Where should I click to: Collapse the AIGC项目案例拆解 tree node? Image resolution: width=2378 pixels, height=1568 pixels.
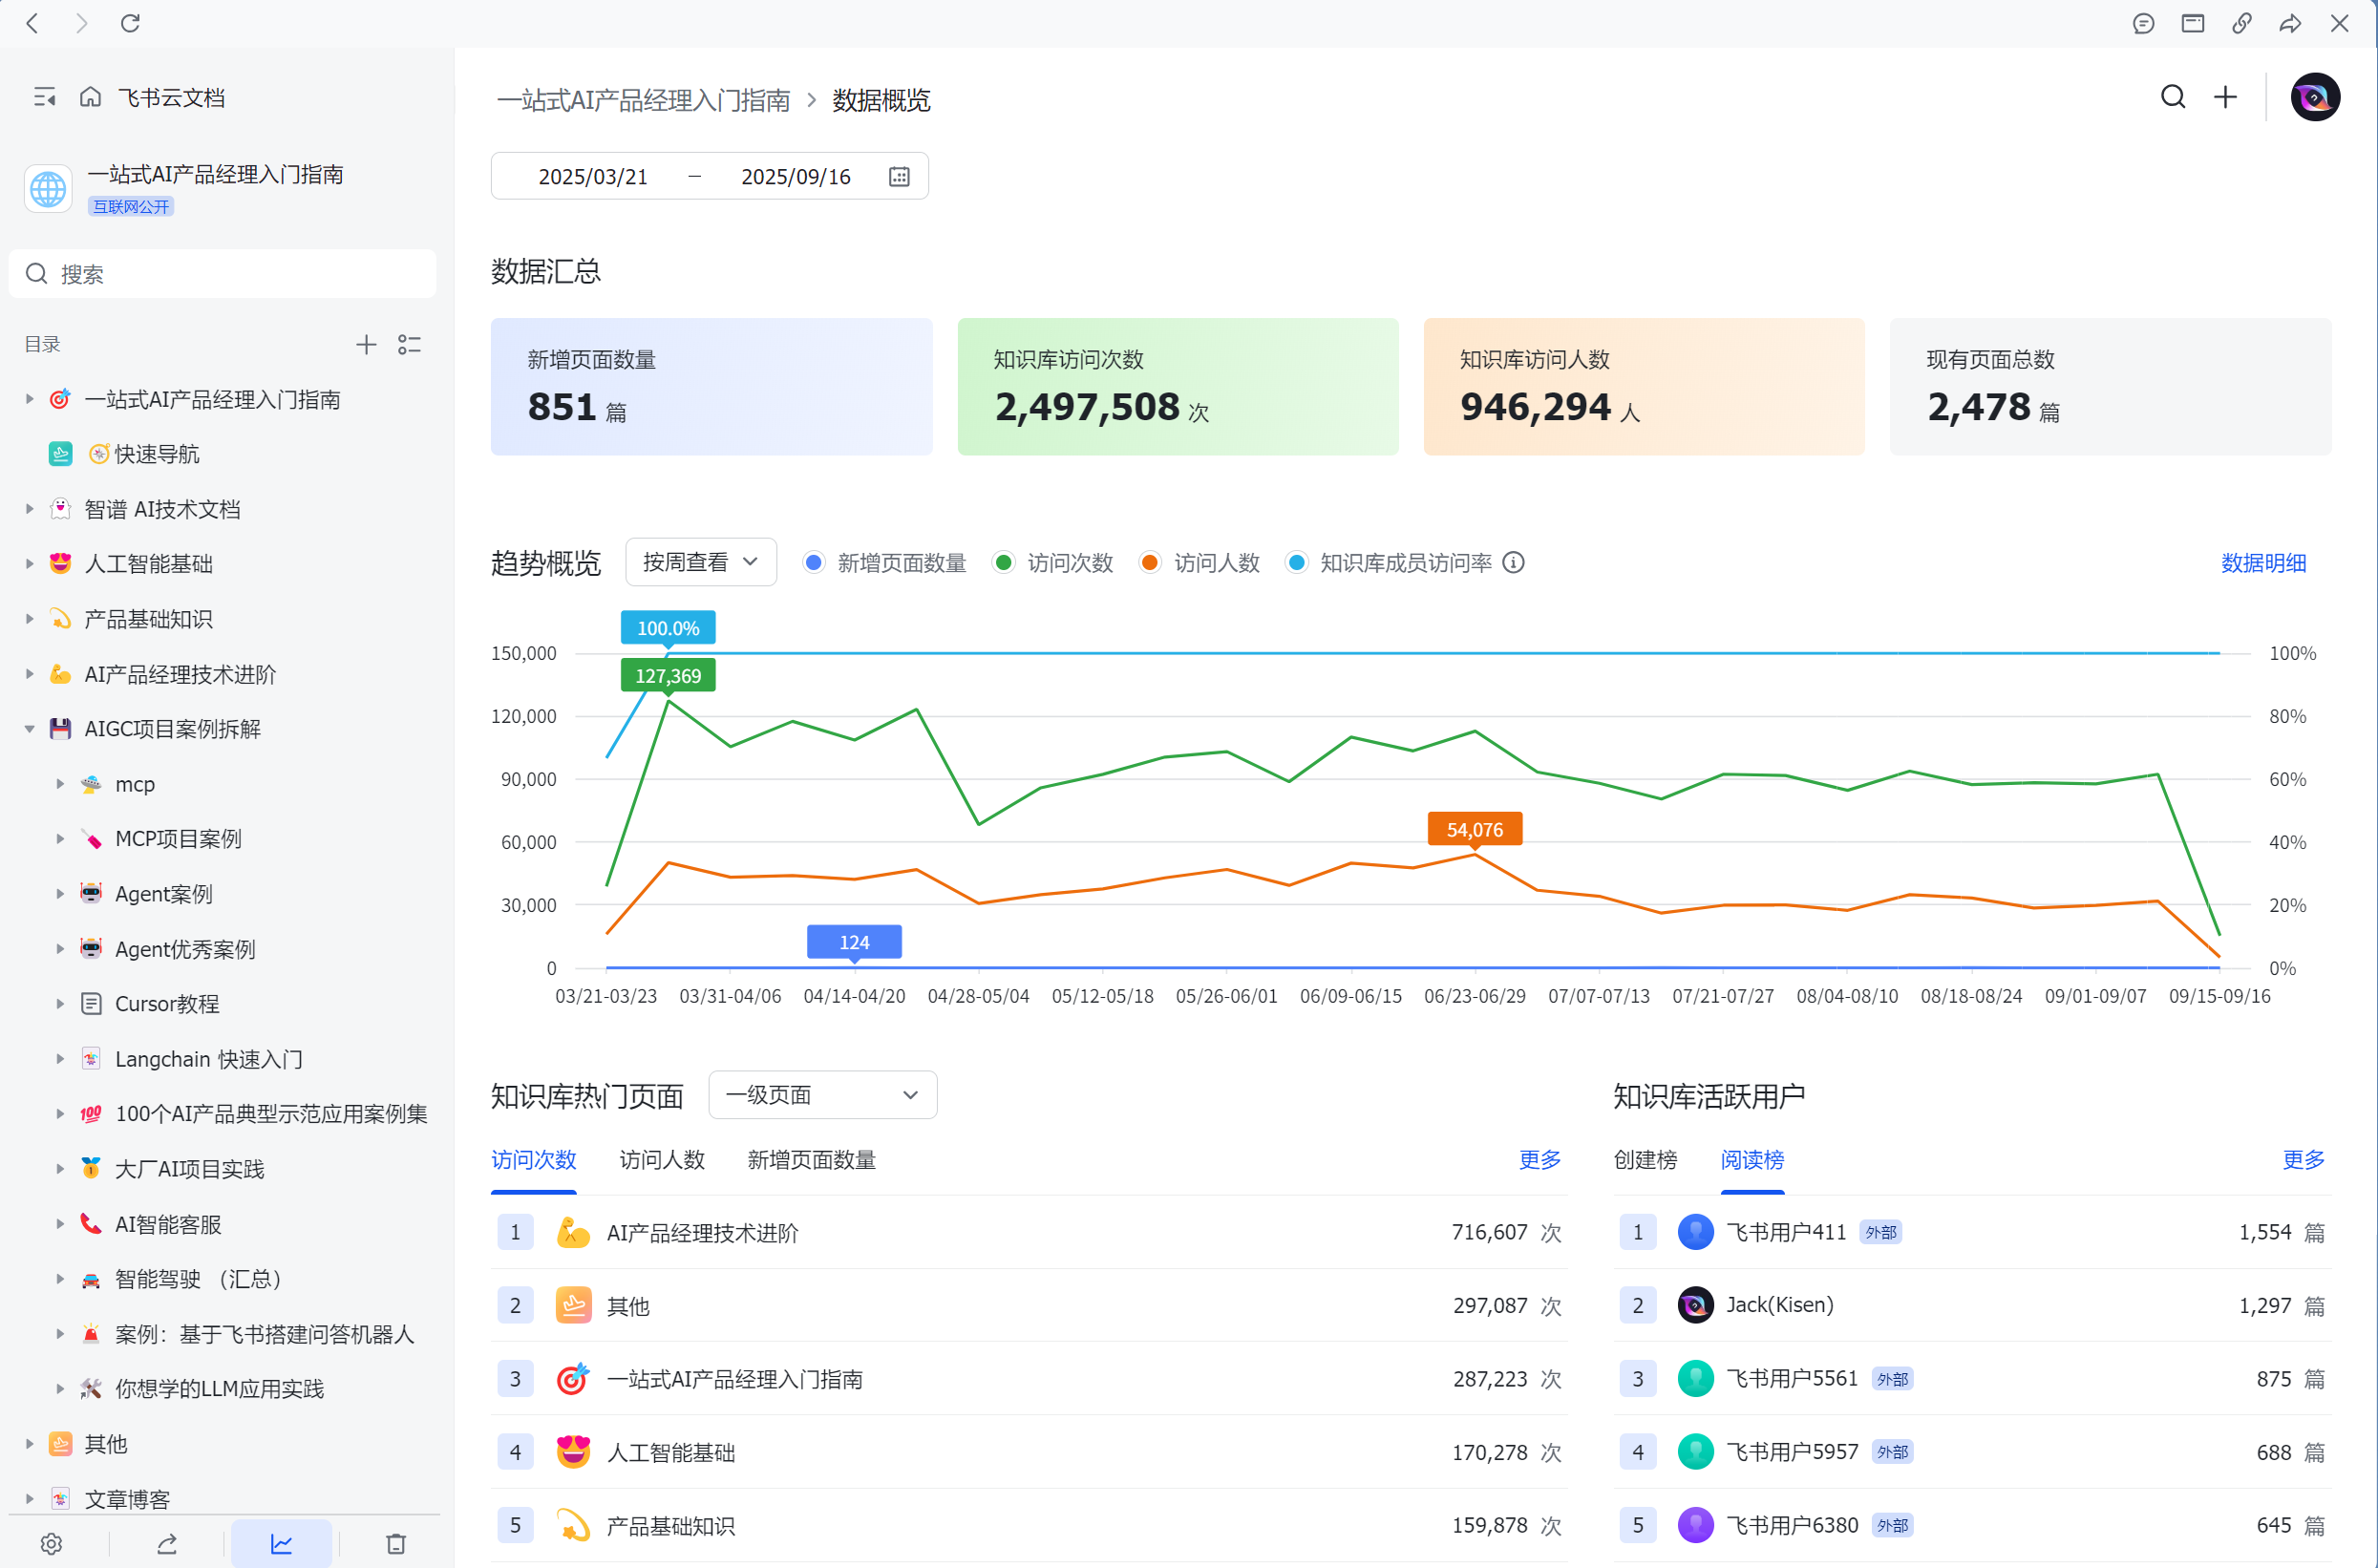29,729
